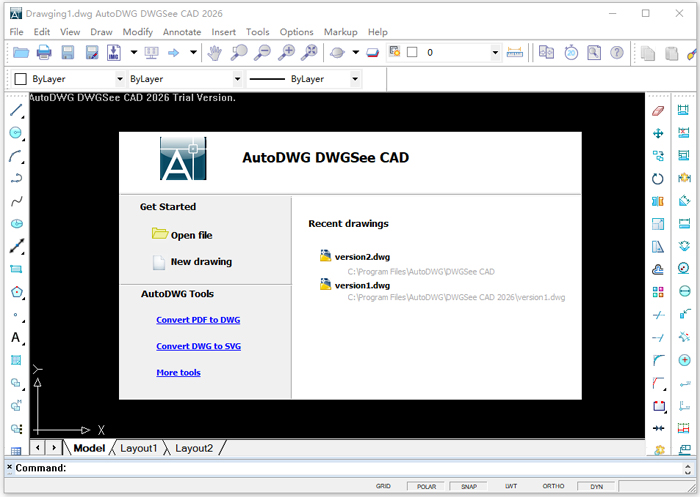Open the ByLayer color swatch dropdown
The width and height of the screenshot is (700, 497).
(x=120, y=78)
